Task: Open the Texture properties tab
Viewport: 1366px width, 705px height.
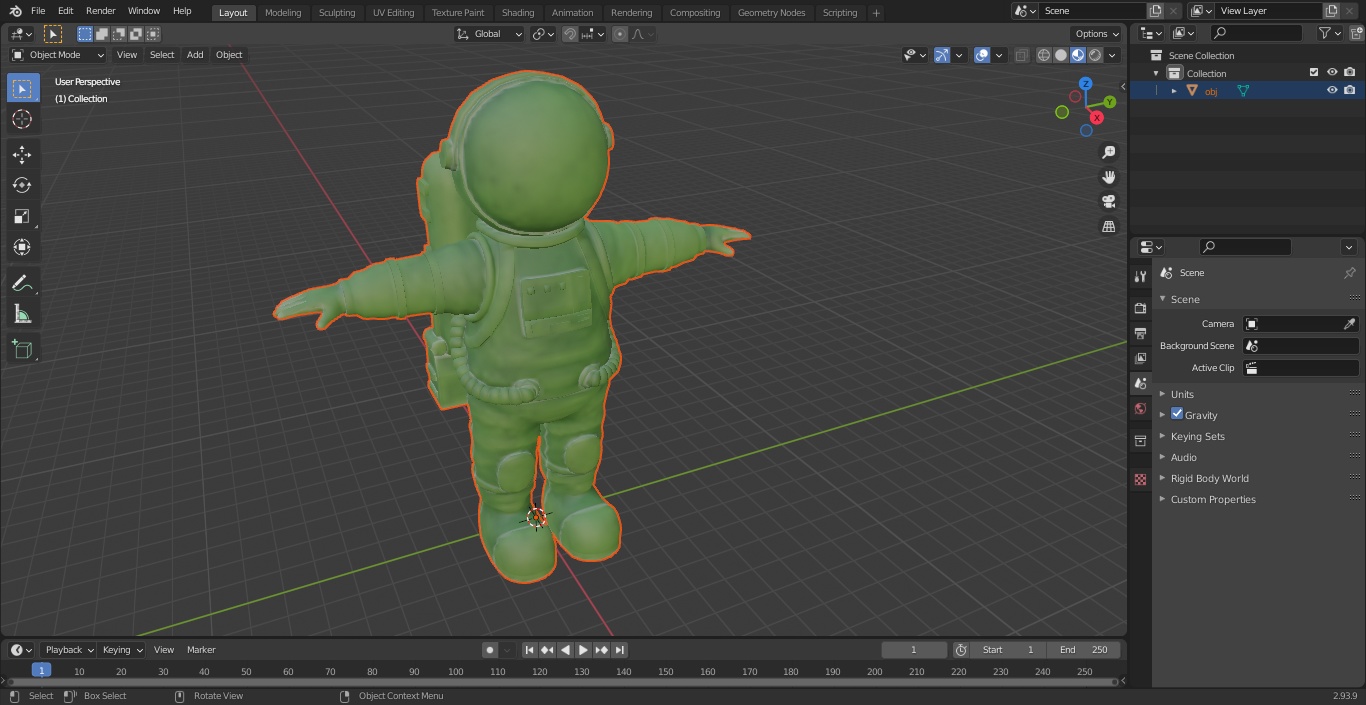Action: click(x=1140, y=480)
